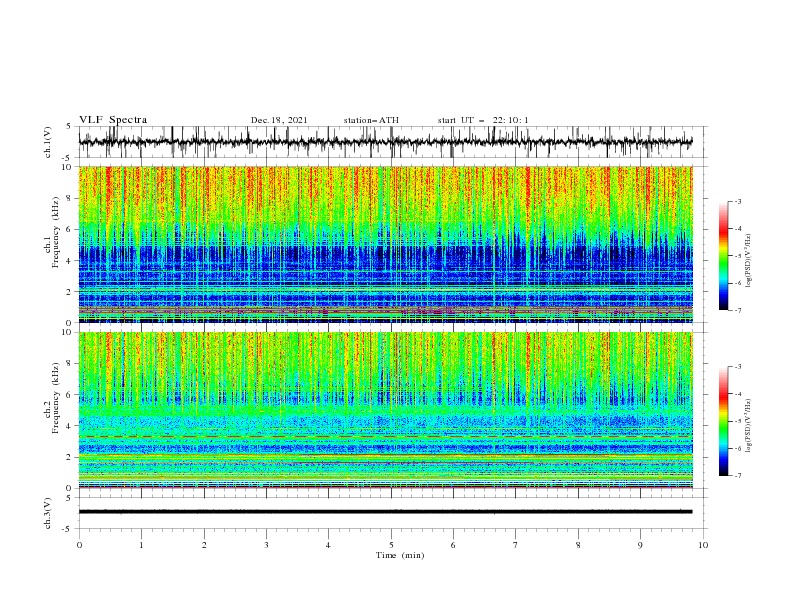Click the ch.1 "Frequency (kHz)" axis title
This screenshot has width=792, height=612.
56,233
